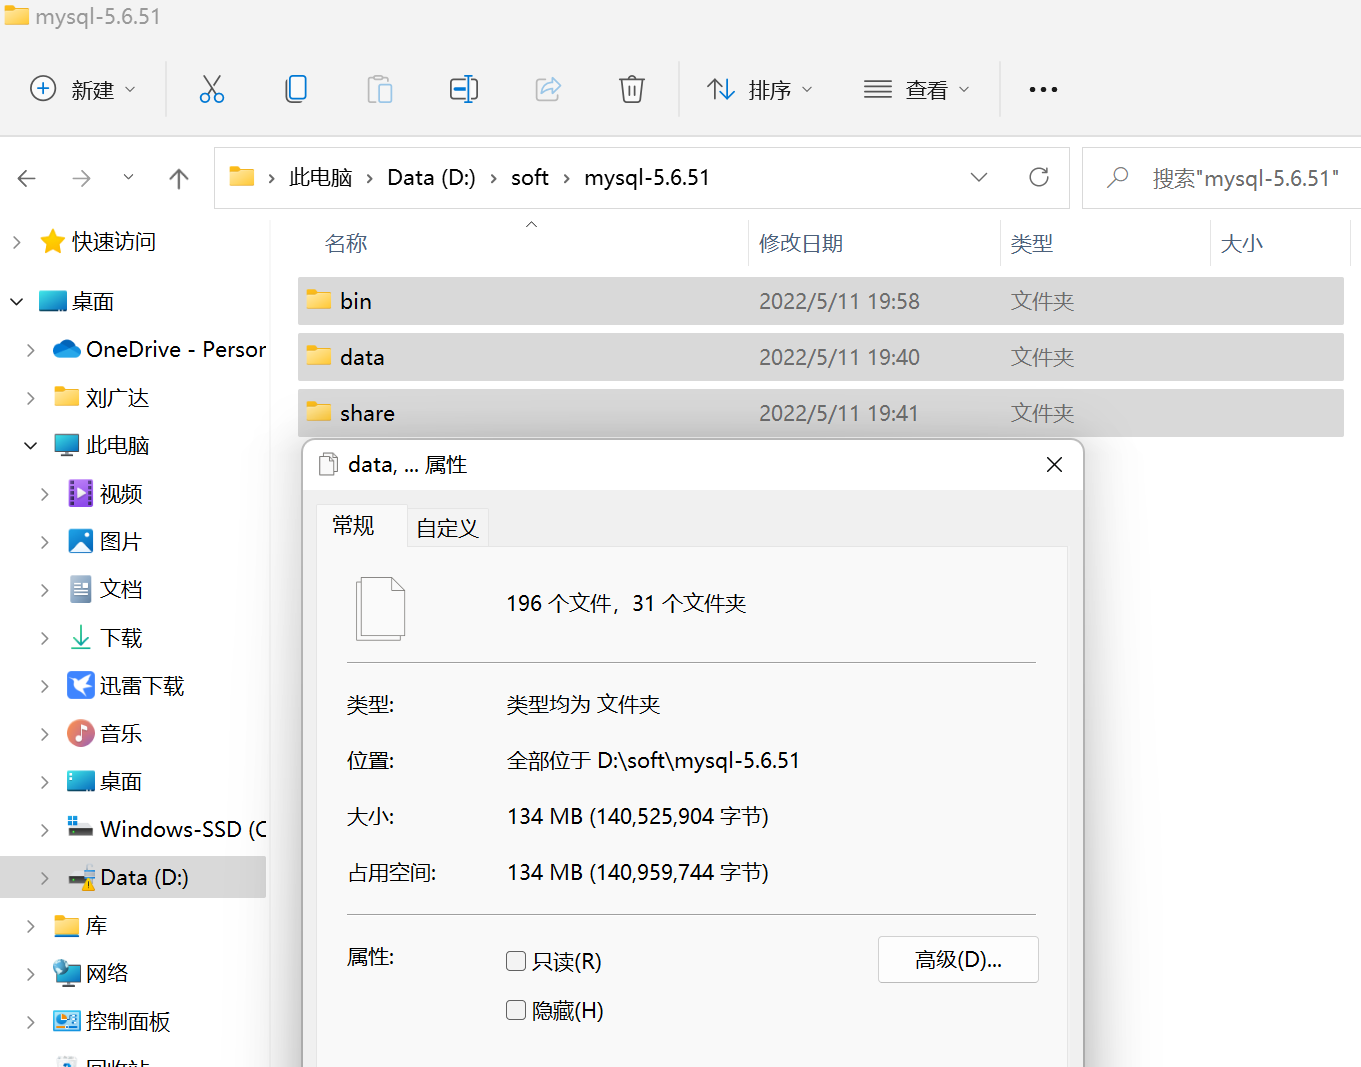Switch to 自定义 tab in properties dialog
This screenshot has height=1067, width=1361.
pos(447,528)
